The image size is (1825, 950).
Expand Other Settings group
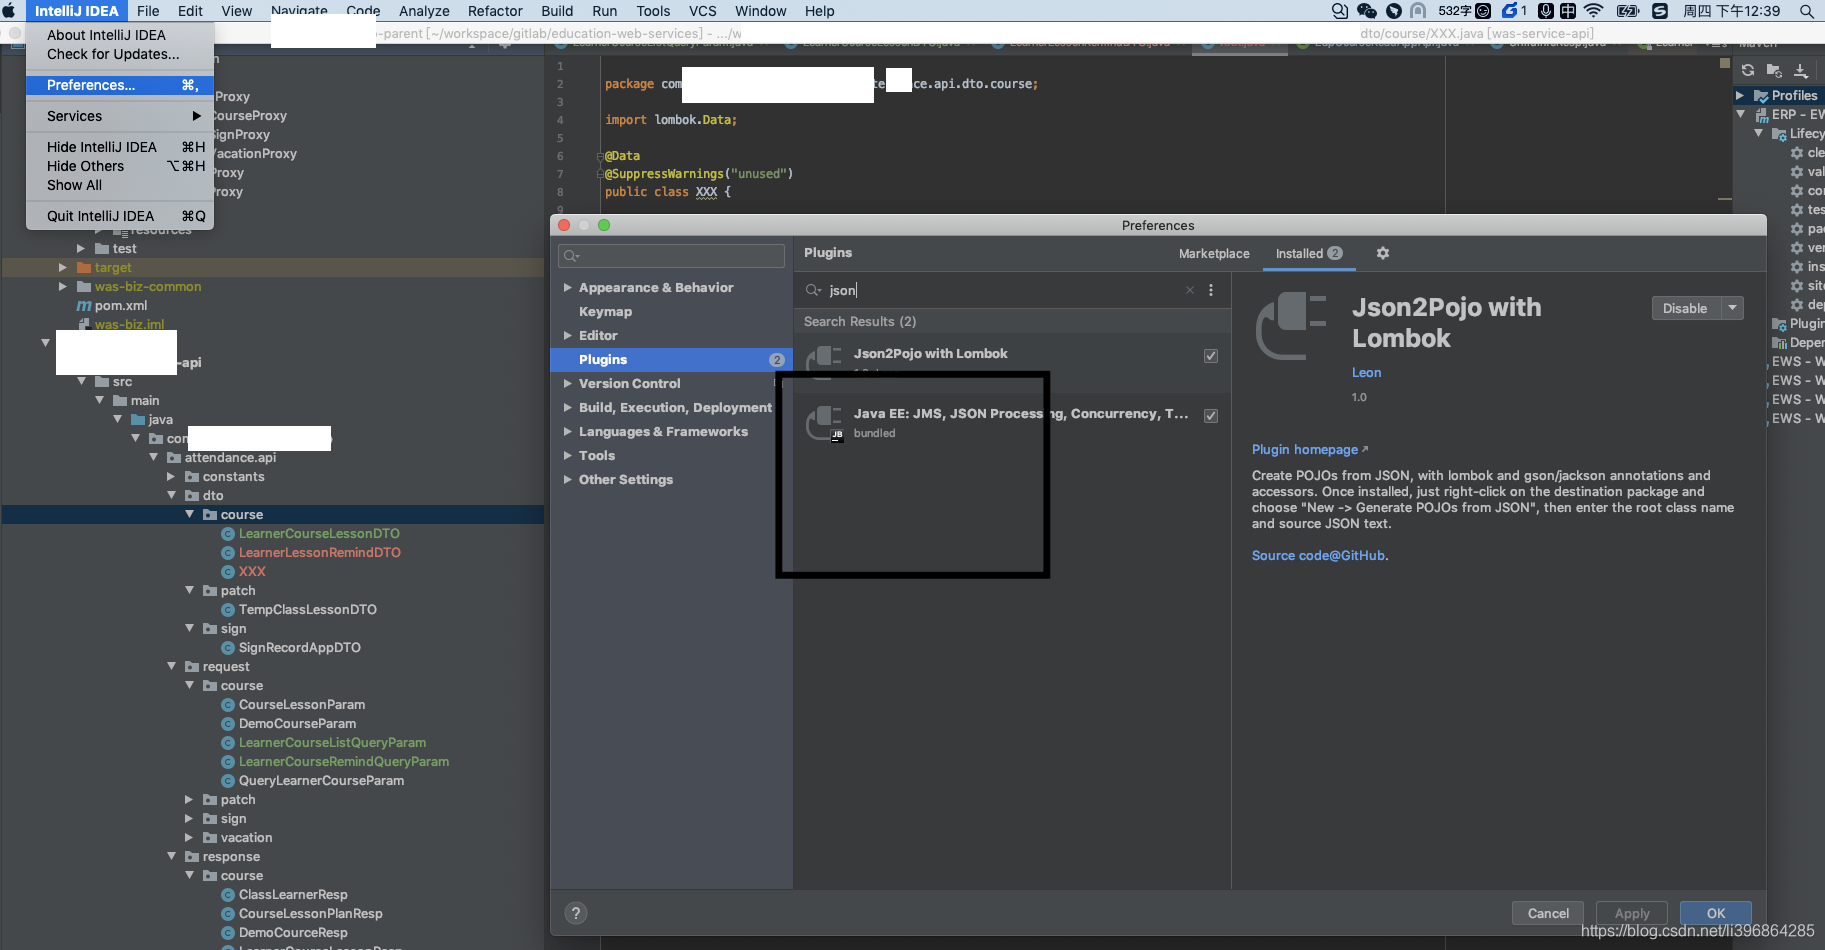[x=567, y=480]
